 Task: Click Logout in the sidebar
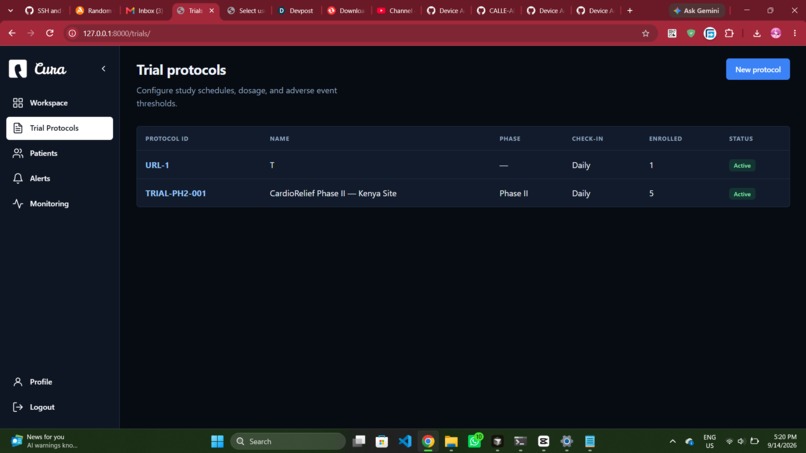pos(60,407)
